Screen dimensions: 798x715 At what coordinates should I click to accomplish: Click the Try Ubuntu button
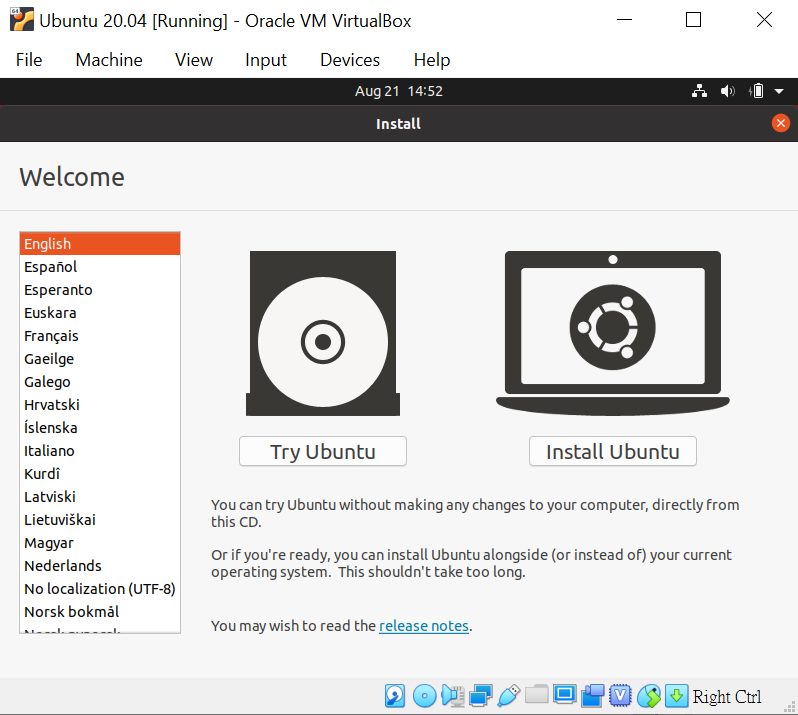tap(323, 451)
